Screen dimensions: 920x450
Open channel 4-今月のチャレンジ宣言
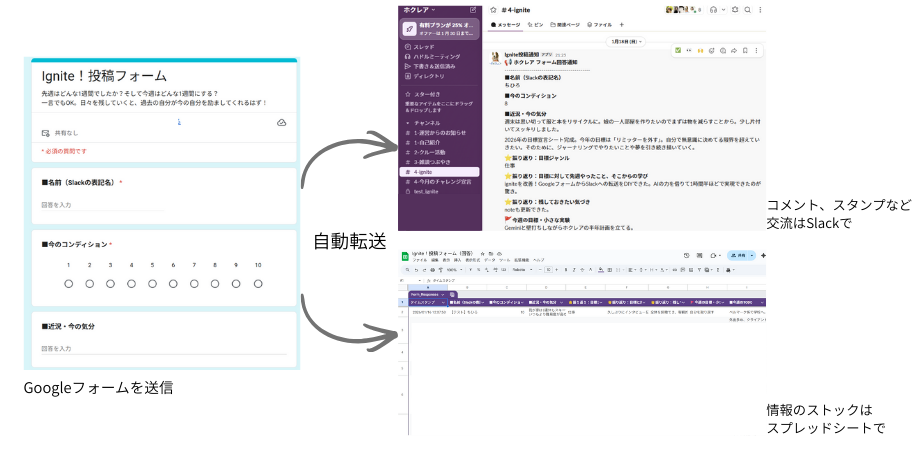pyautogui.click(x=439, y=182)
